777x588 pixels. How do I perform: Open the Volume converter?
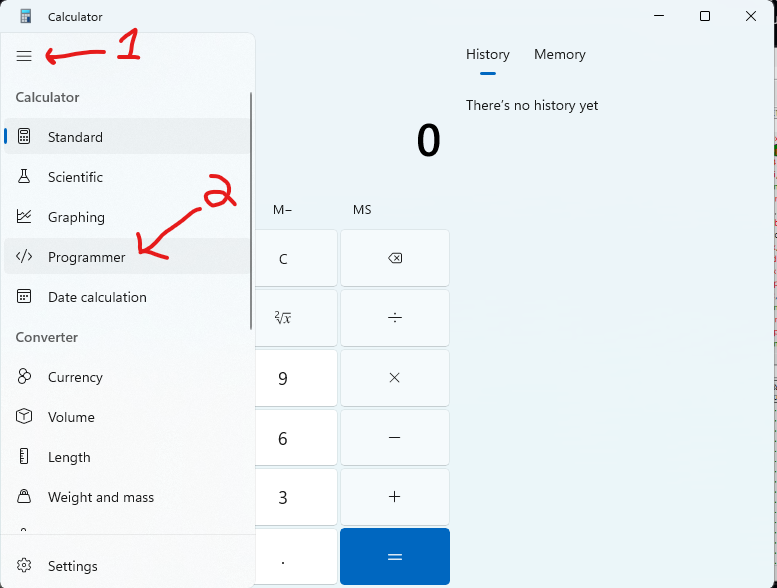click(x=127, y=416)
